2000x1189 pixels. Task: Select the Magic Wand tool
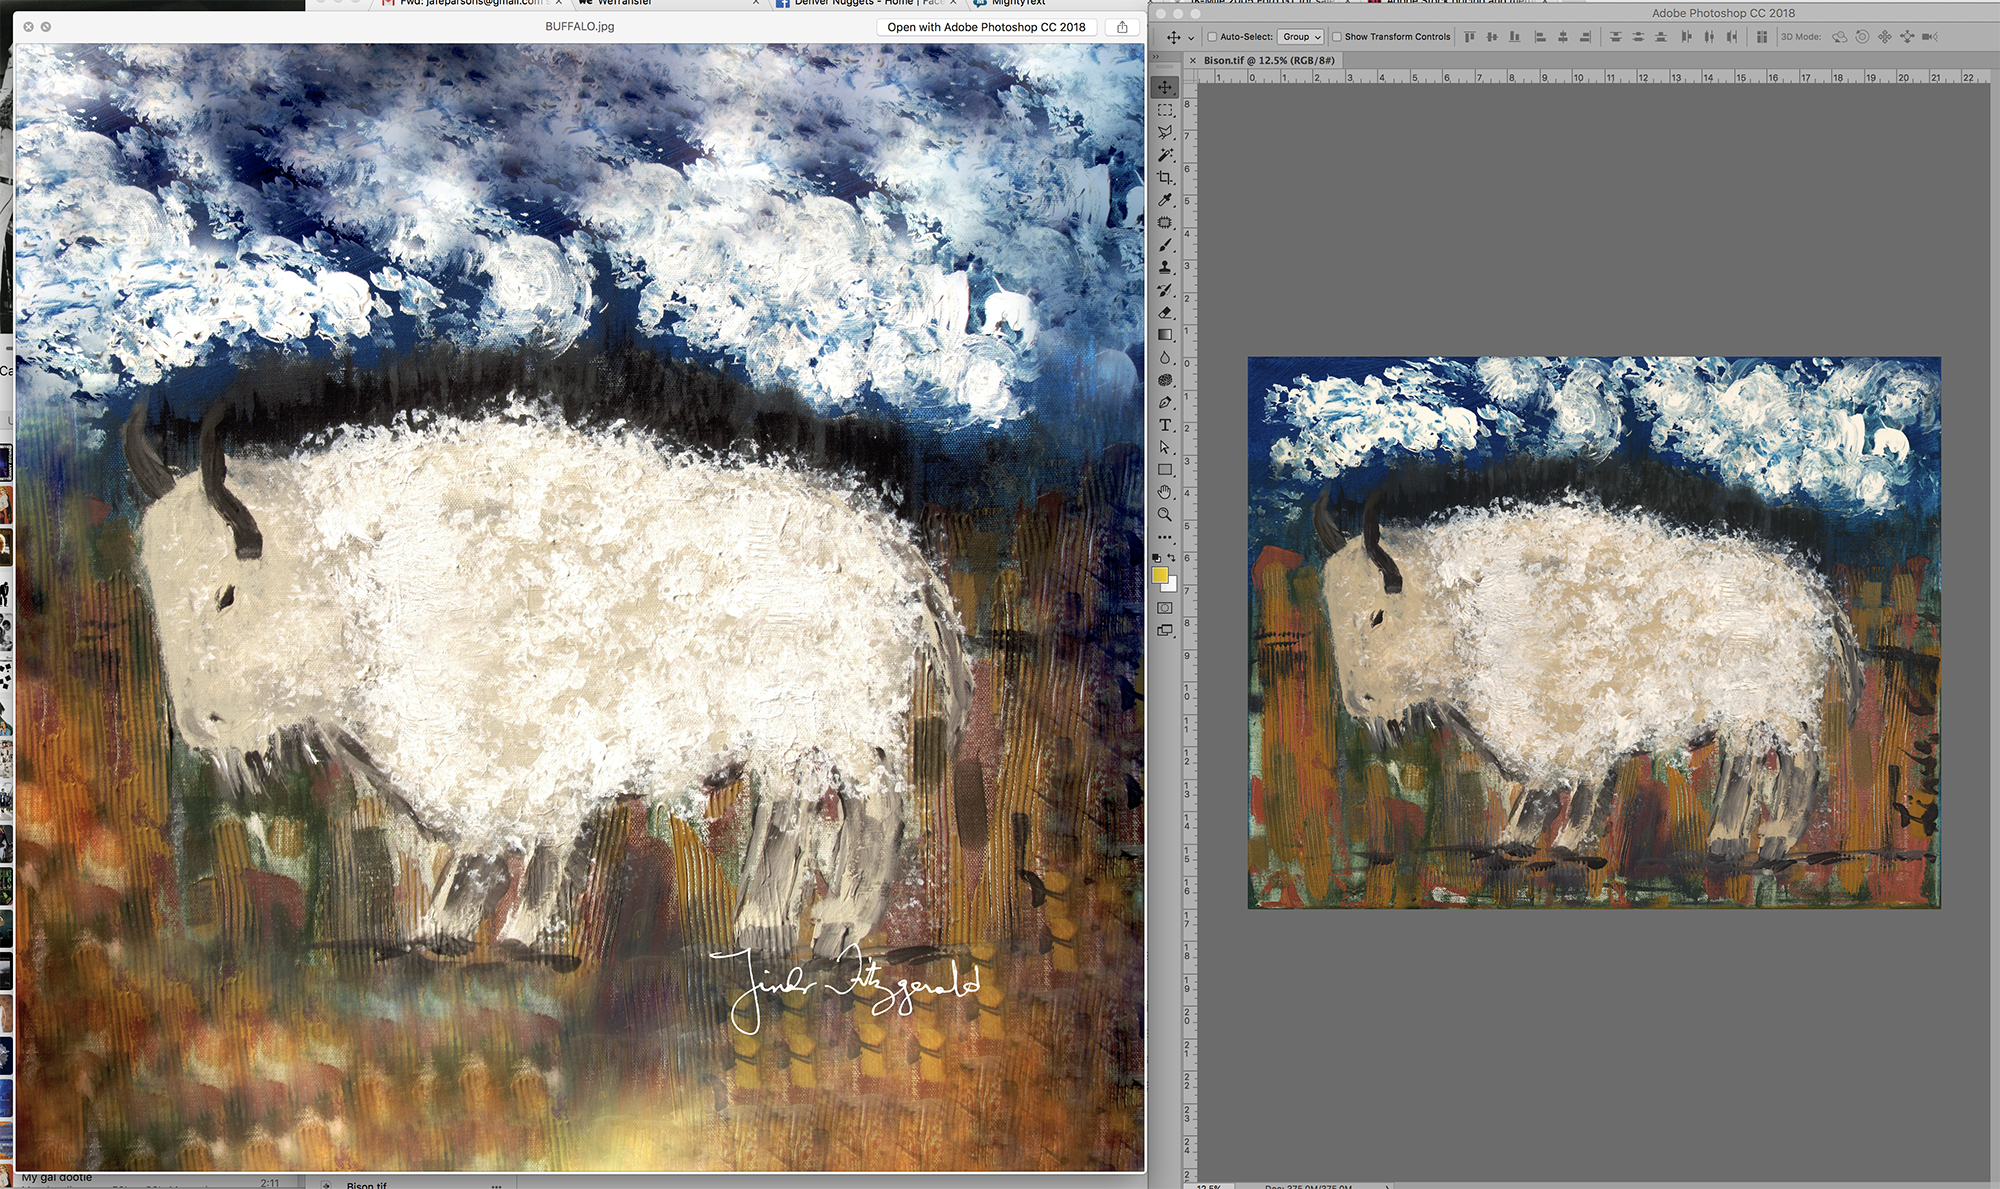[x=1165, y=155]
